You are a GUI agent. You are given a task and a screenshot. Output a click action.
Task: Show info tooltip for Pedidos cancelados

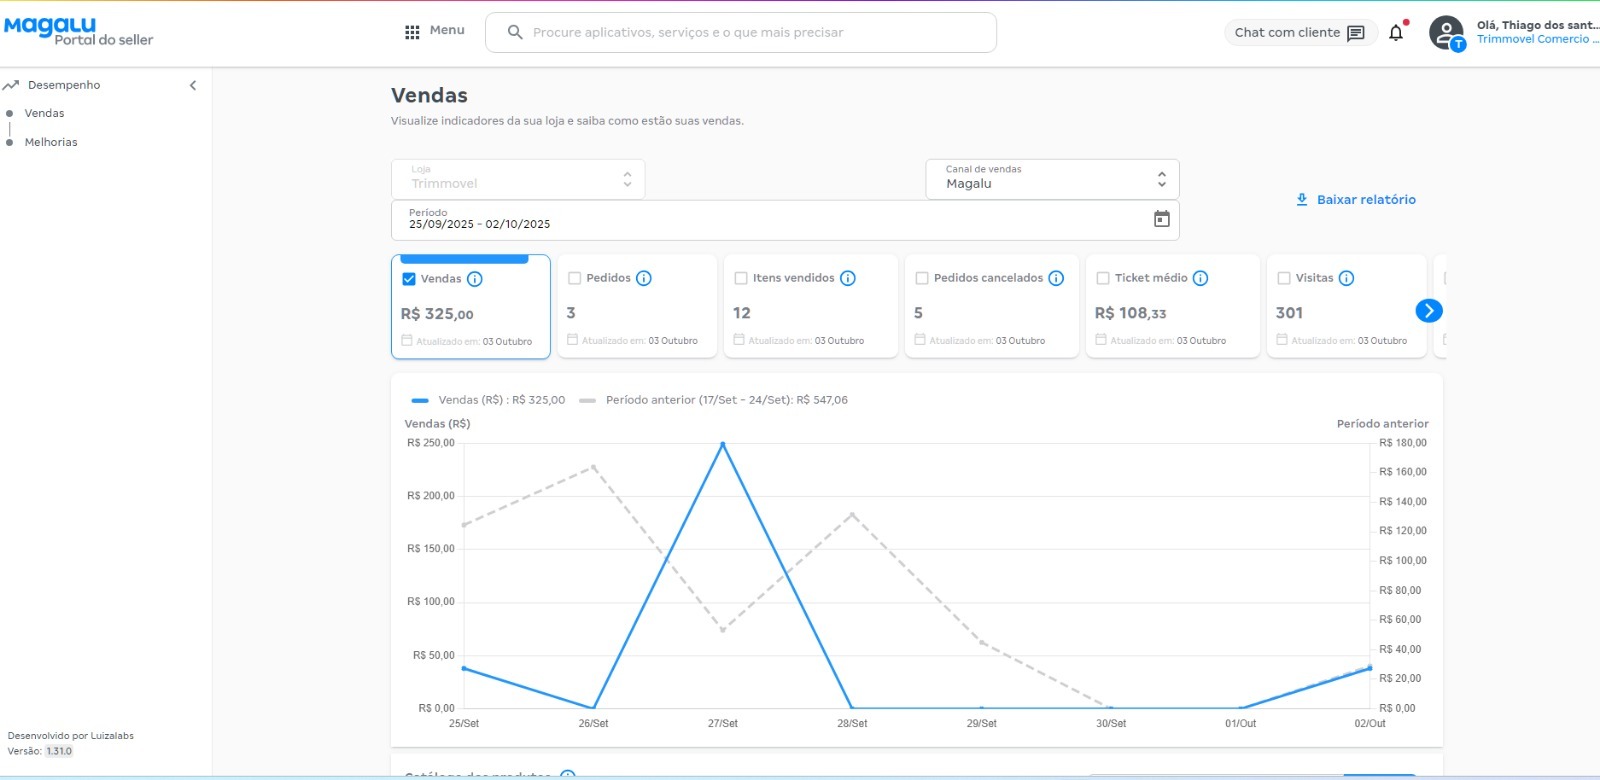click(1056, 278)
